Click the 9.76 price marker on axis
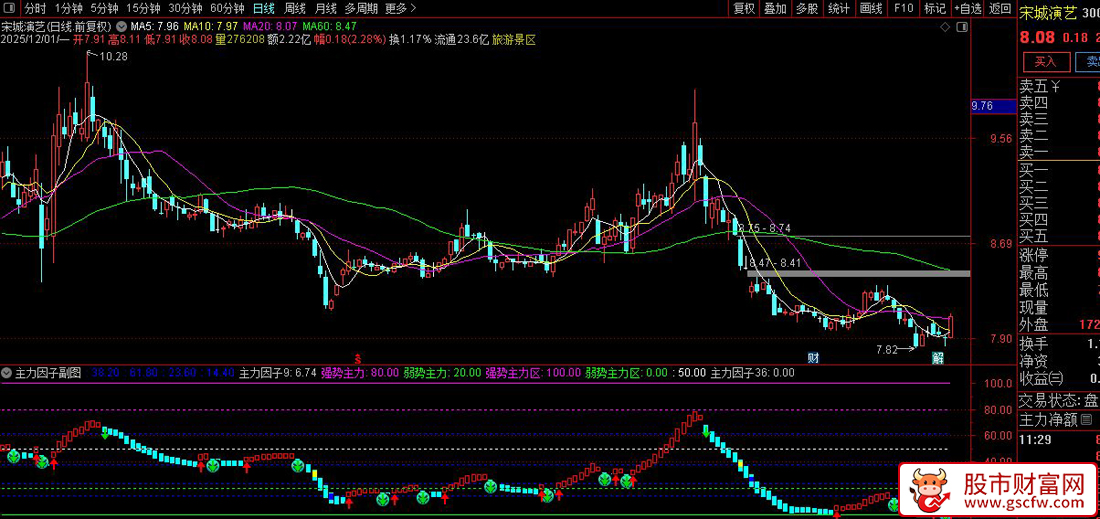 (982, 106)
